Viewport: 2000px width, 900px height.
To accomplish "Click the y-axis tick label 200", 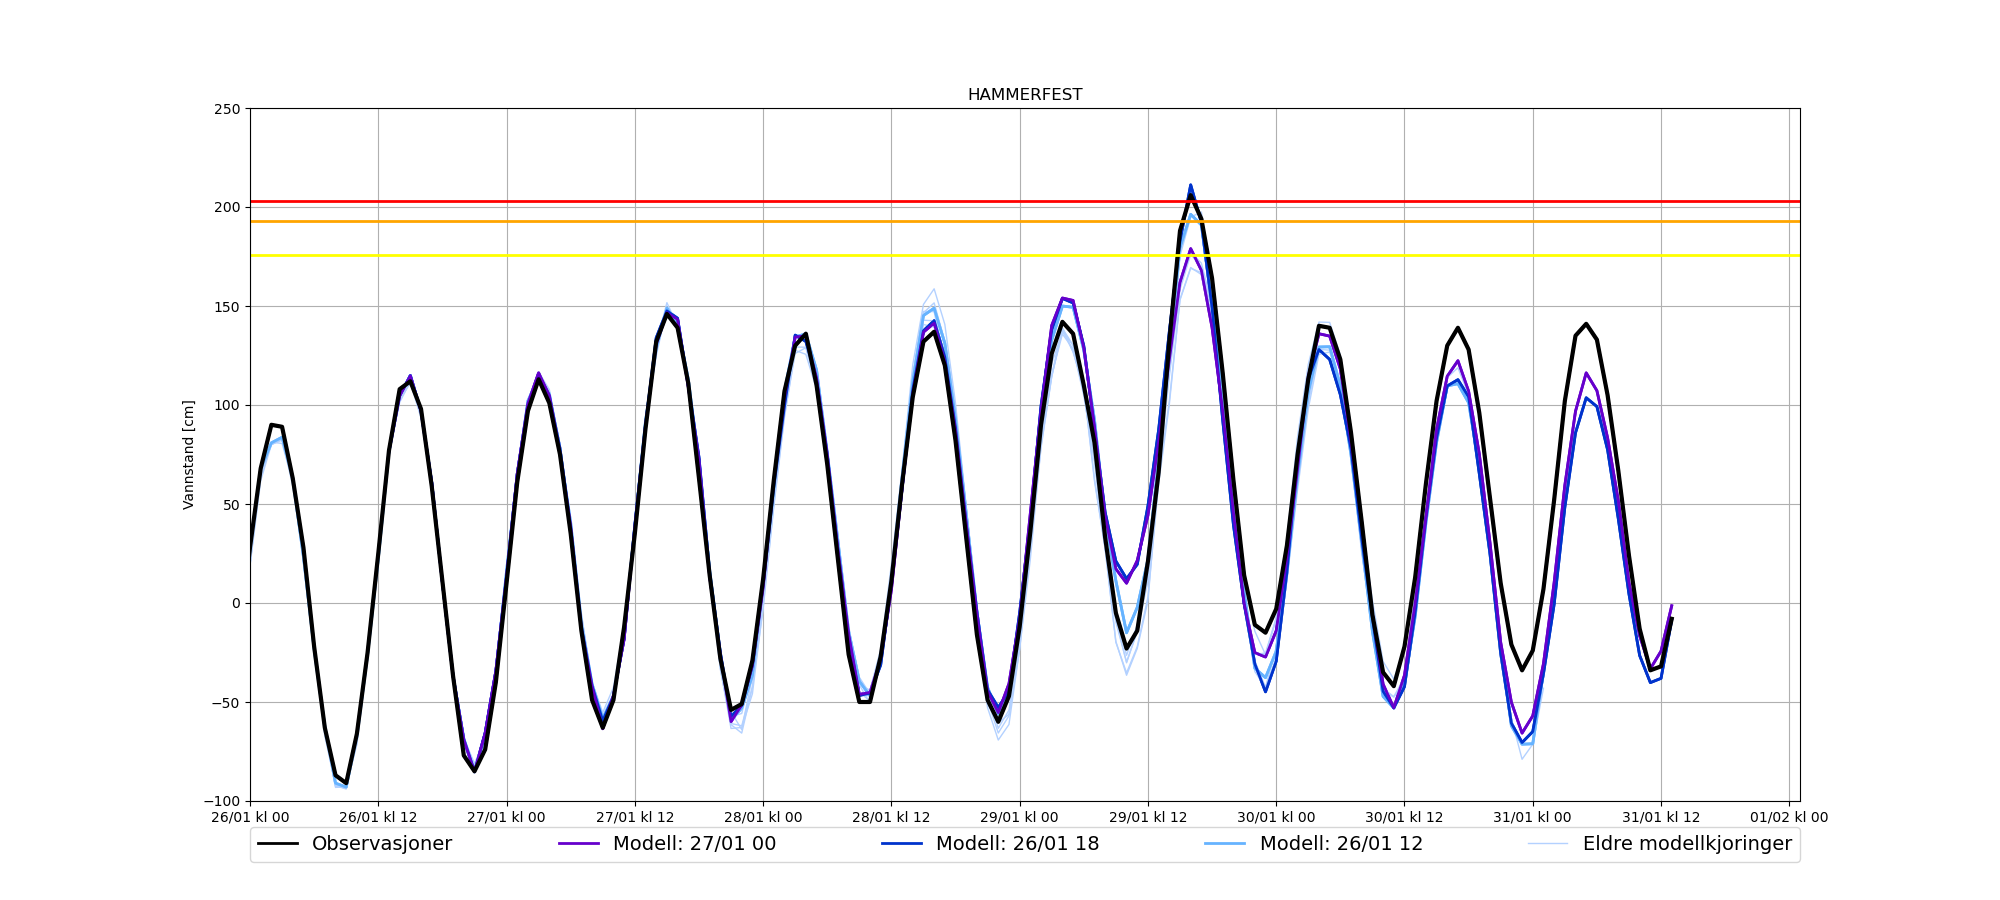I will pyautogui.click(x=228, y=208).
